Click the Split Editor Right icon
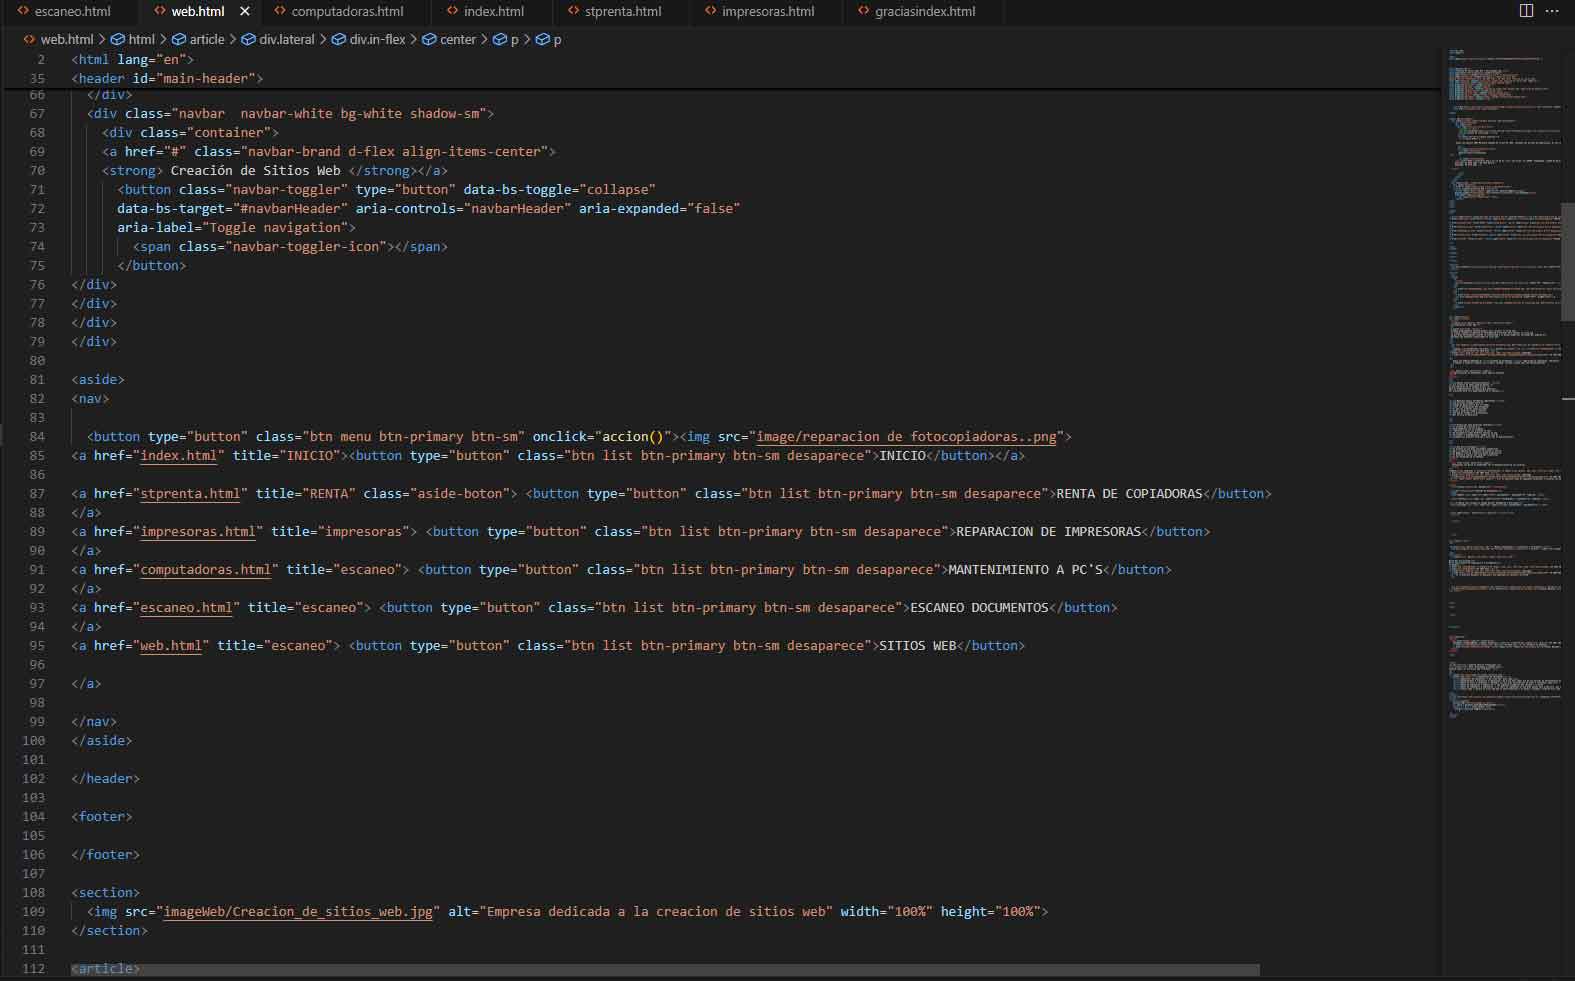This screenshot has height=981, width=1575. point(1526,11)
